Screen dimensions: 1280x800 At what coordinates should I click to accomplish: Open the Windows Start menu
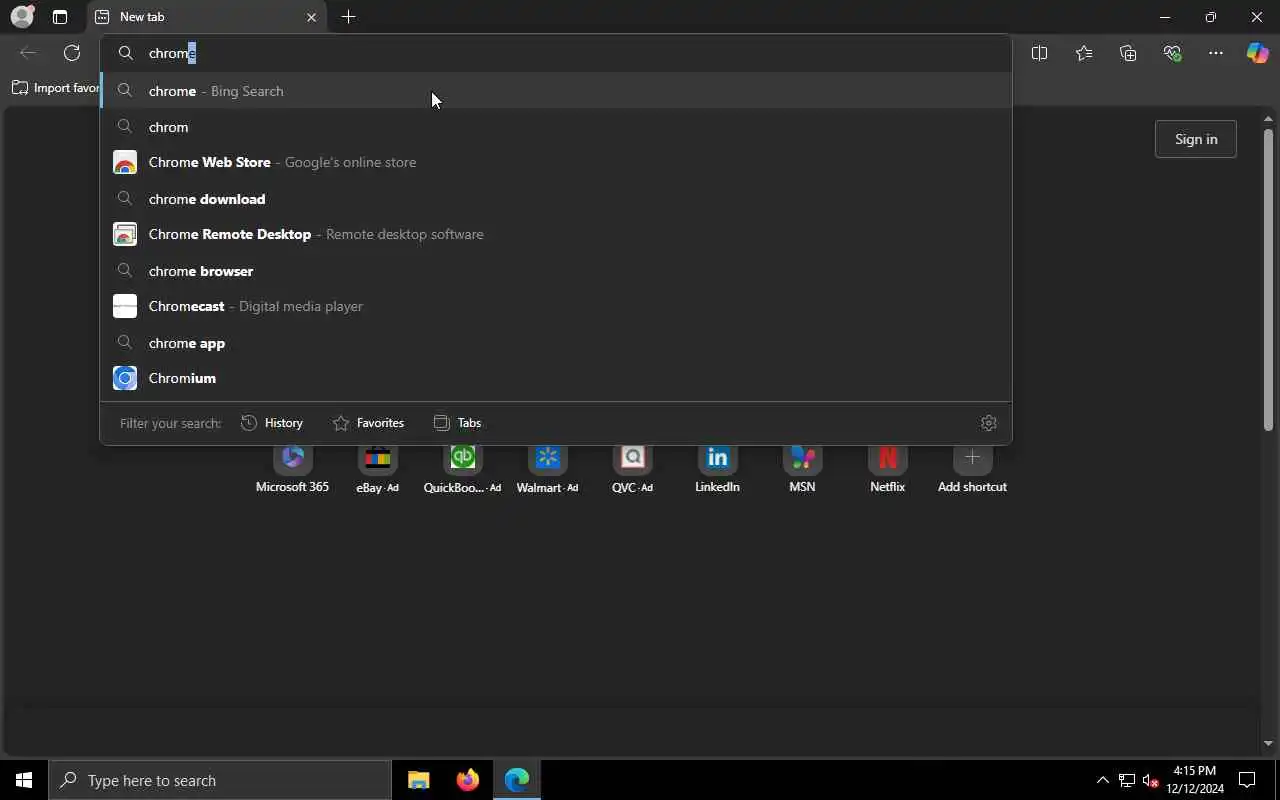click(24, 780)
